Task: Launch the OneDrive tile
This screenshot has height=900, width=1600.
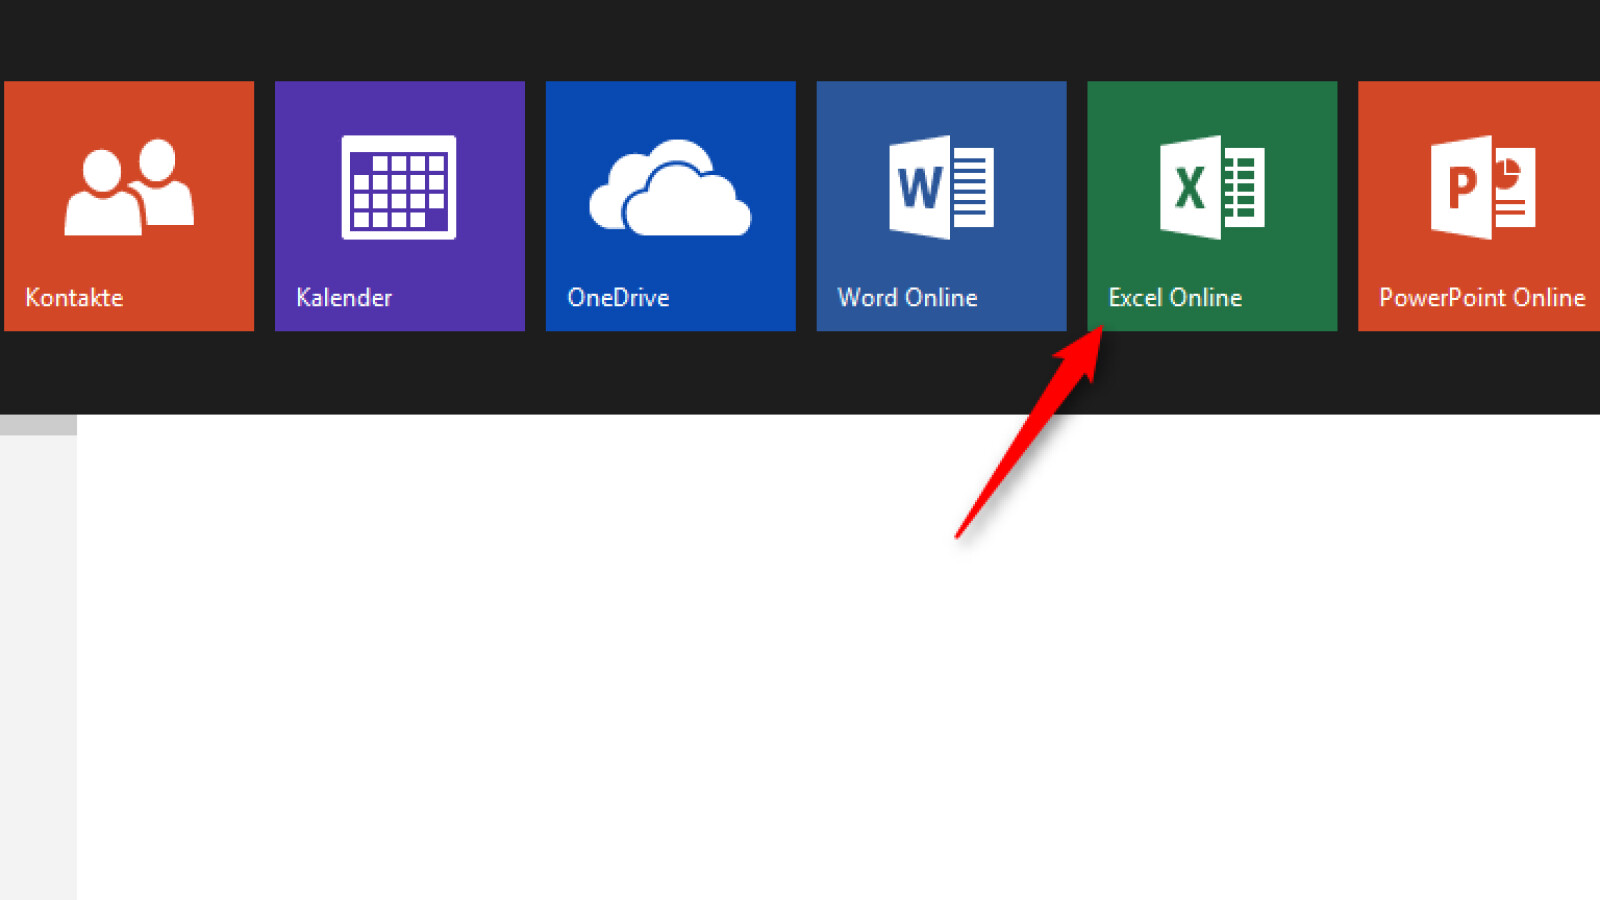Action: 671,206
